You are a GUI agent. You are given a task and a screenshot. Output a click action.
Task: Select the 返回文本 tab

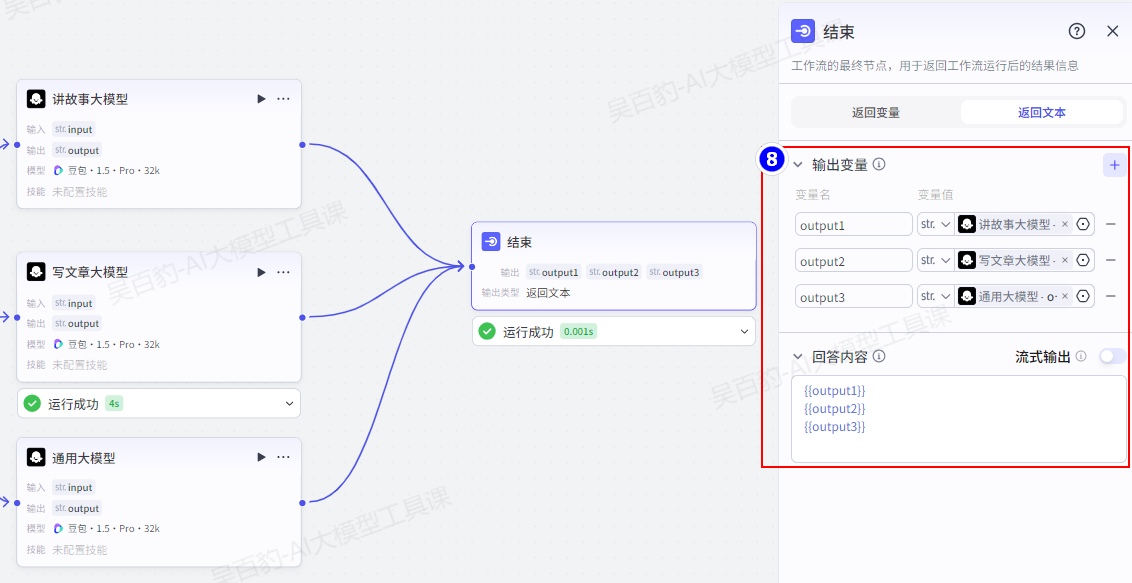1041,113
